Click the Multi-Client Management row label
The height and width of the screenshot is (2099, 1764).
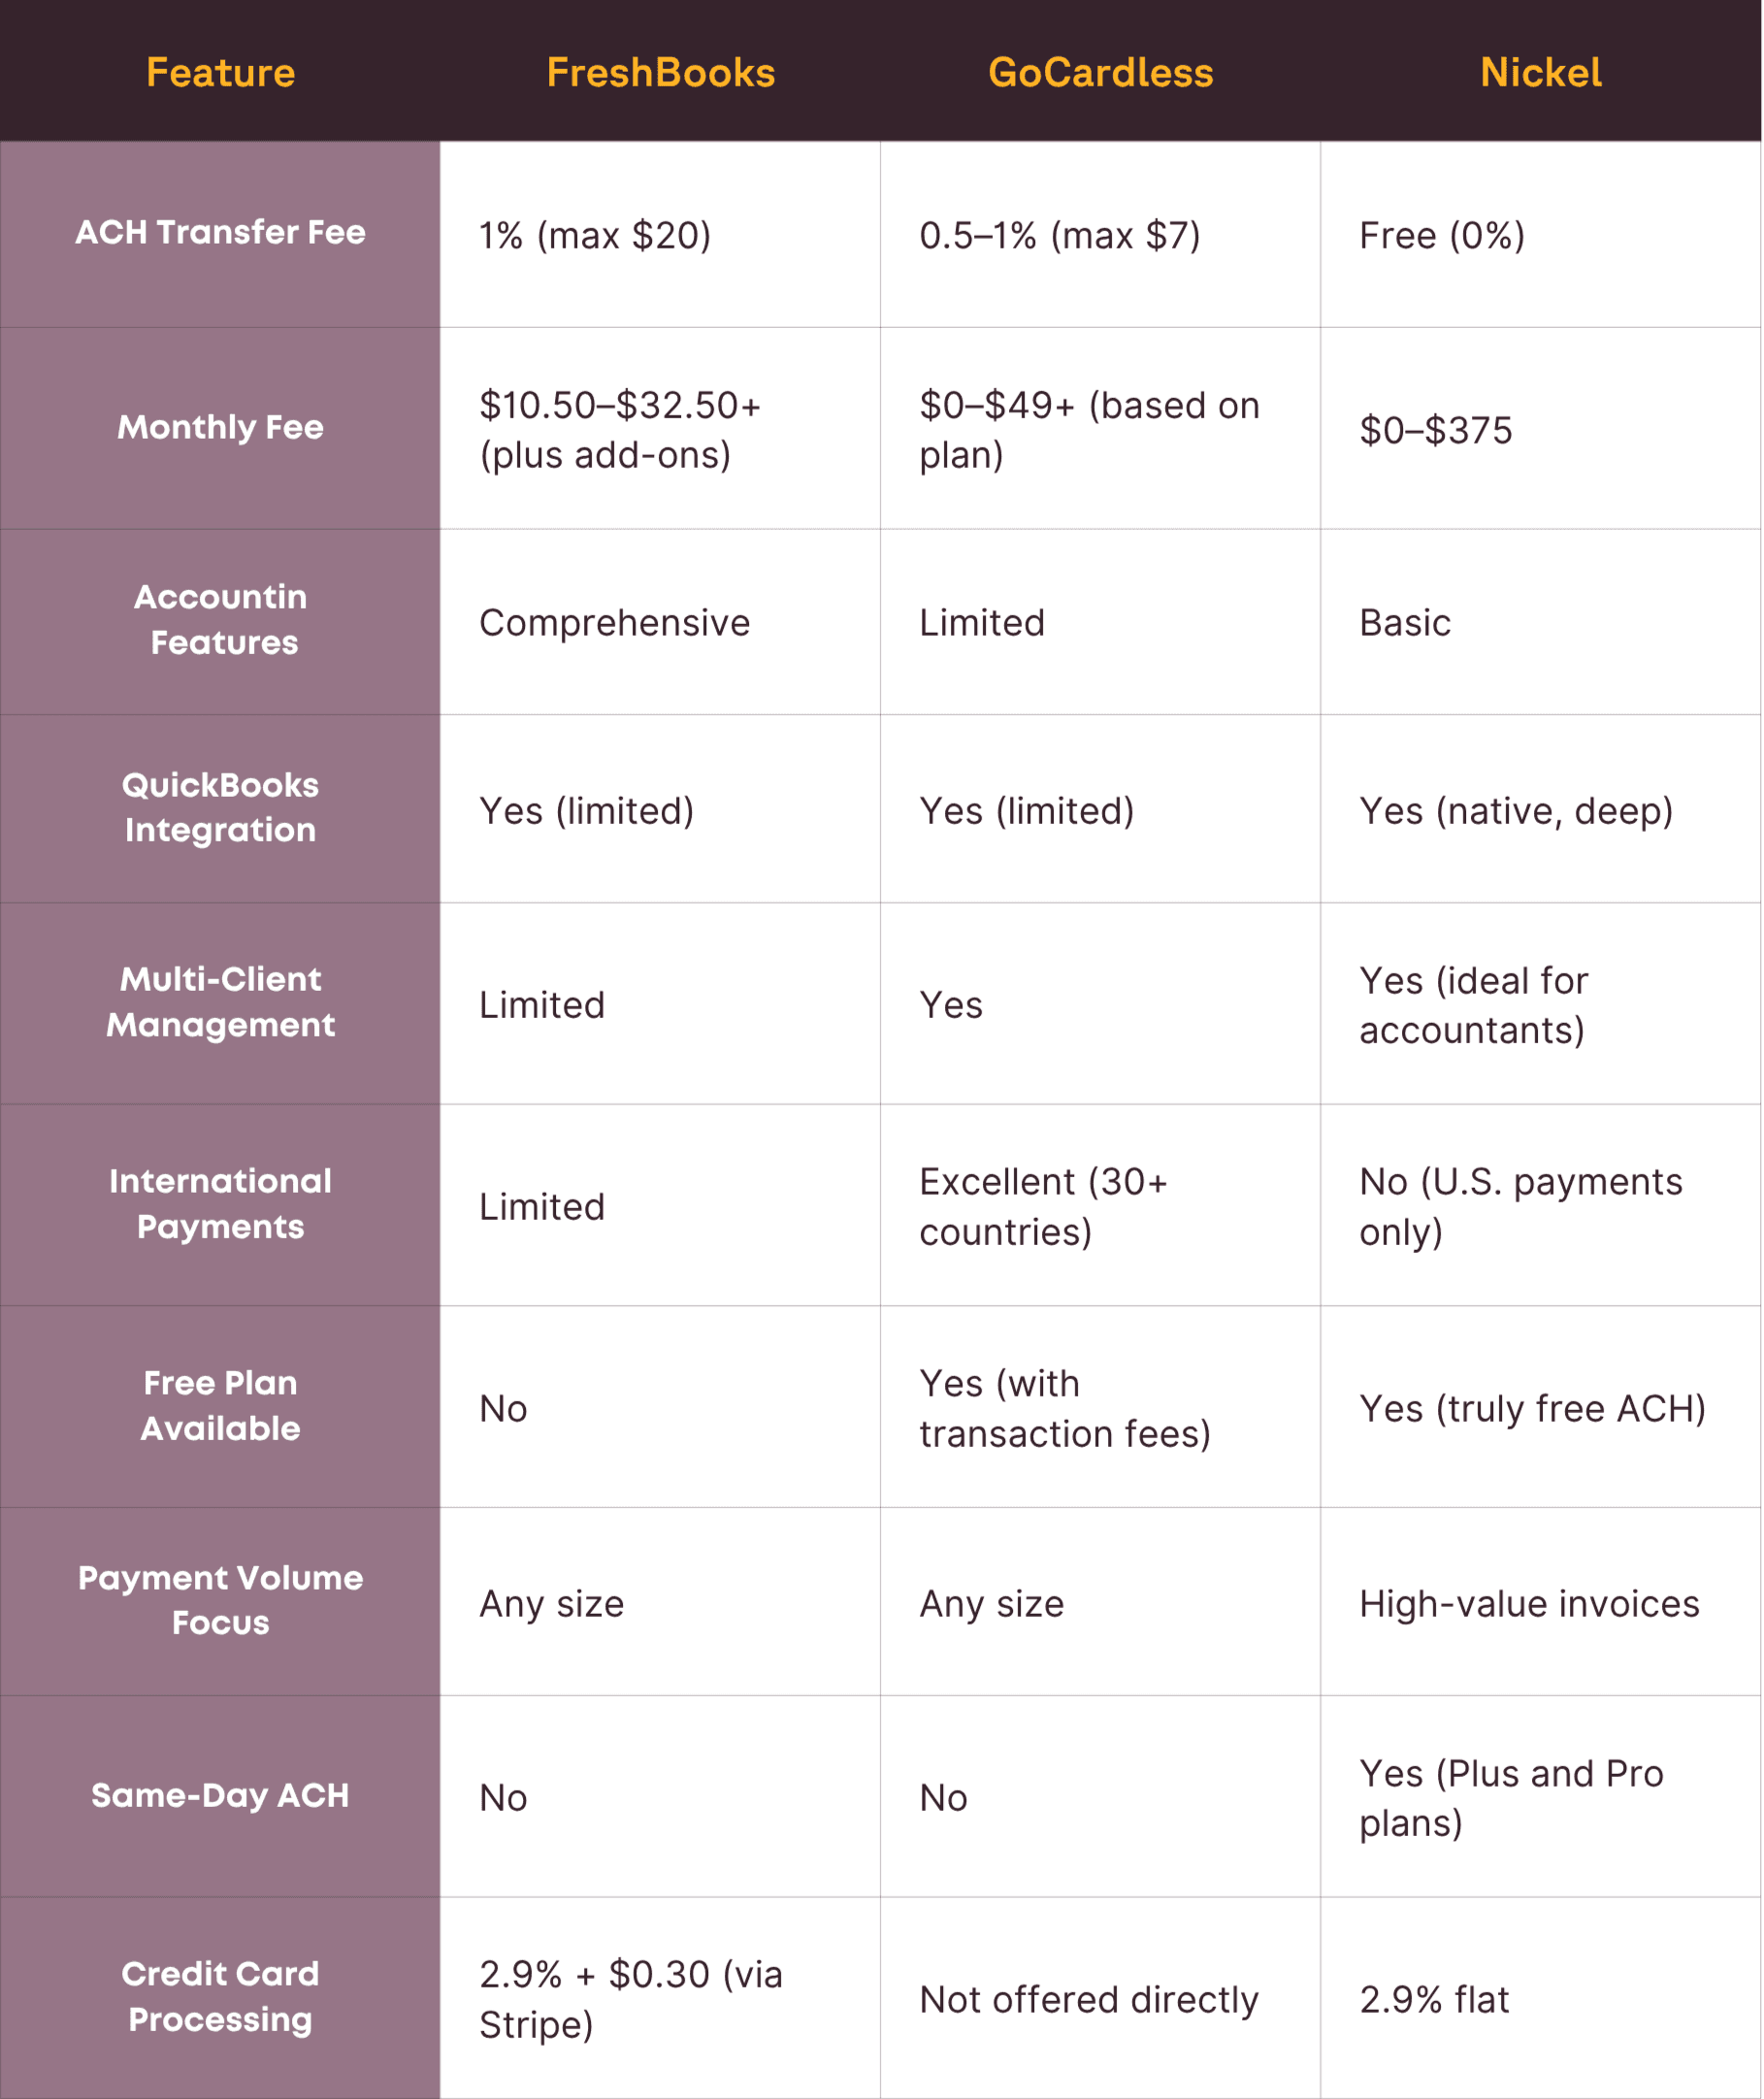220,1002
